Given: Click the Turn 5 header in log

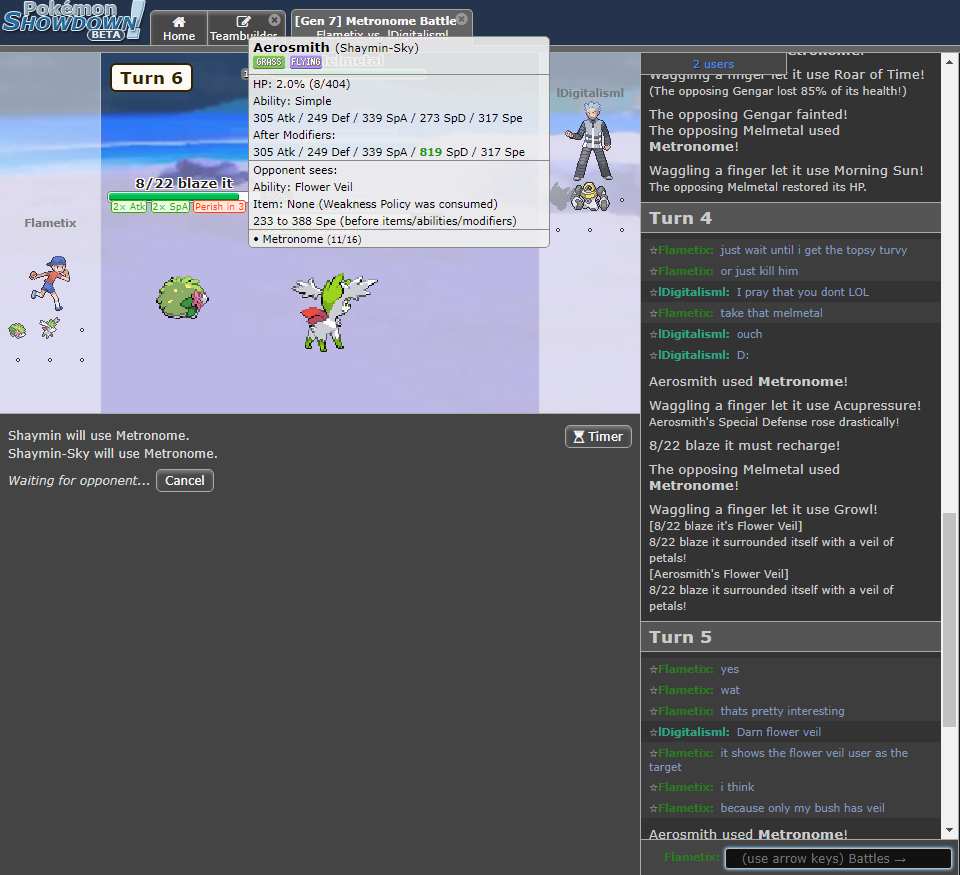Looking at the screenshot, I should (x=790, y=637).
